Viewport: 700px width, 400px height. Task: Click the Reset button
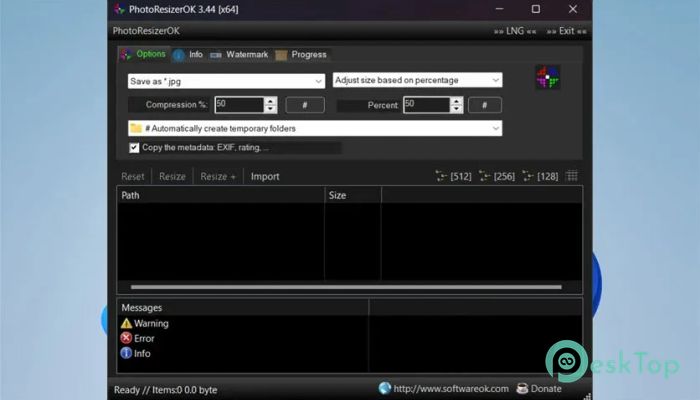click(x=133, y=177)
